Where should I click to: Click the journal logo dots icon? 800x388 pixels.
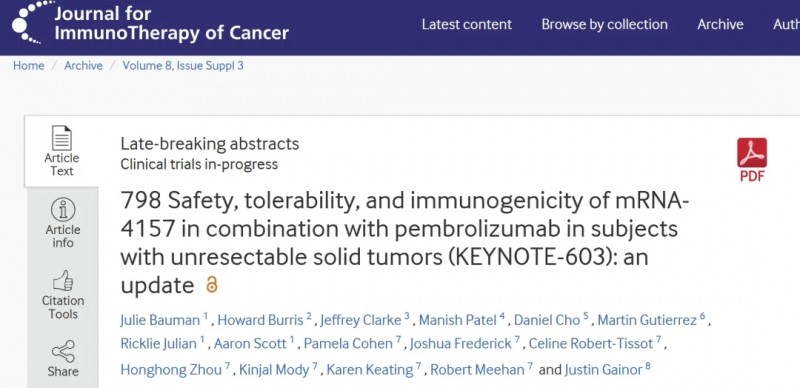click(x=32, y=22)
